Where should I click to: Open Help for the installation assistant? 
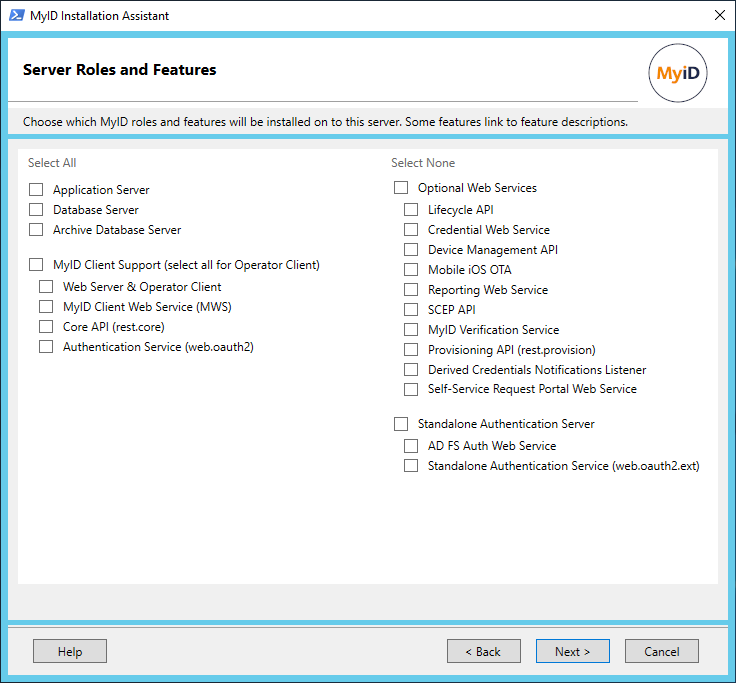[70, 651]
